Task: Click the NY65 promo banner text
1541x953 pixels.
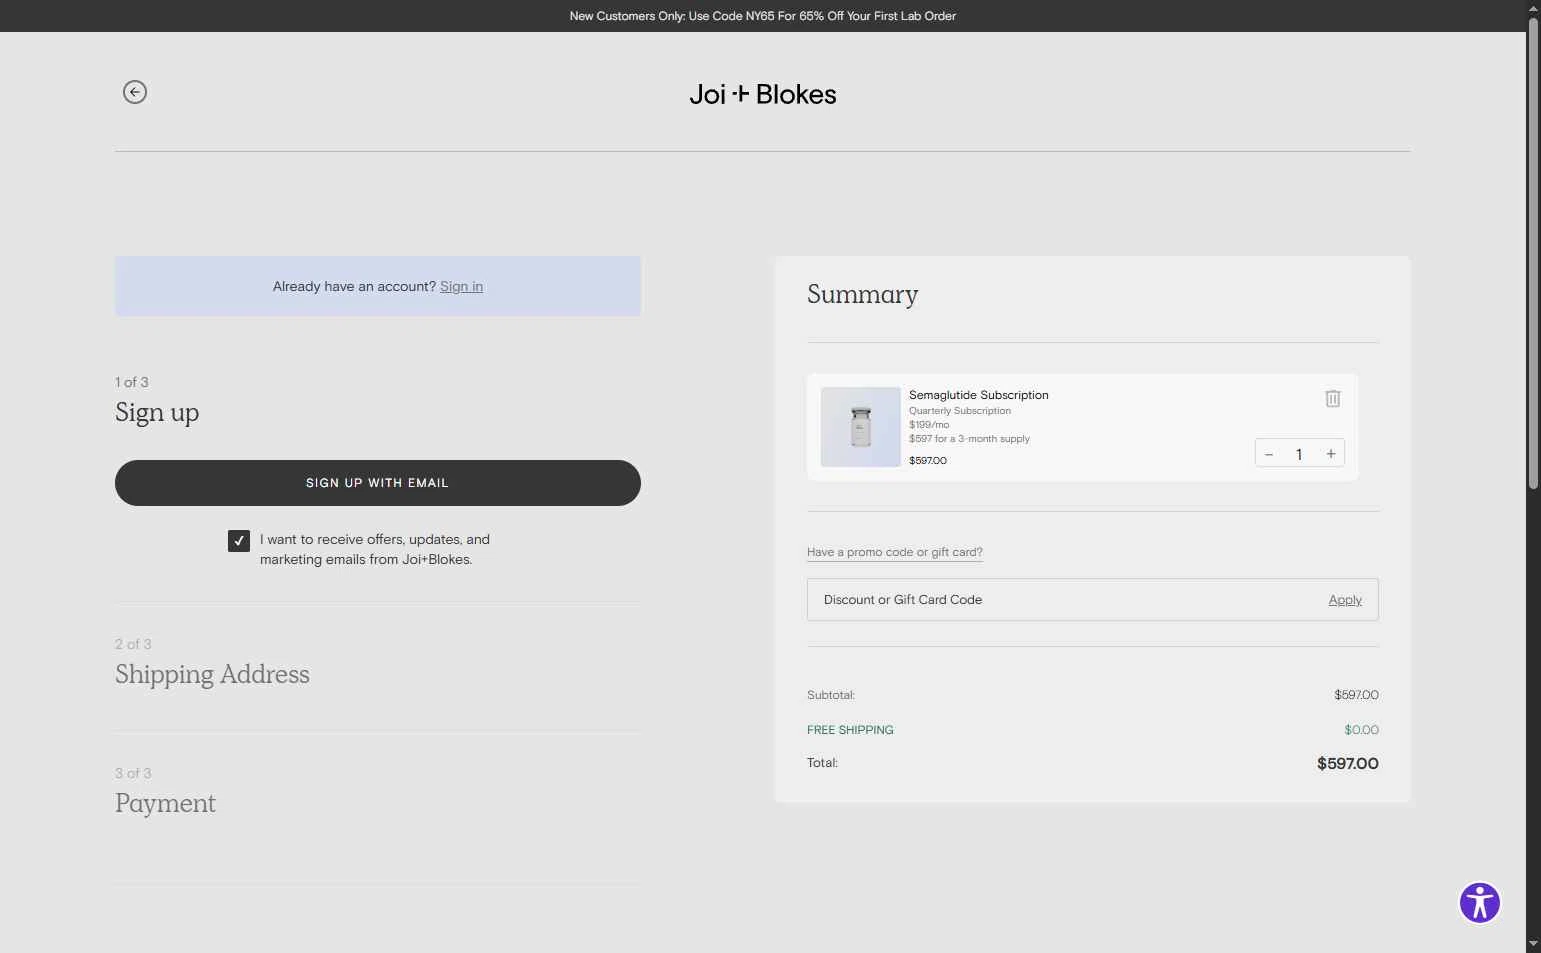Action: coord(763,16)
